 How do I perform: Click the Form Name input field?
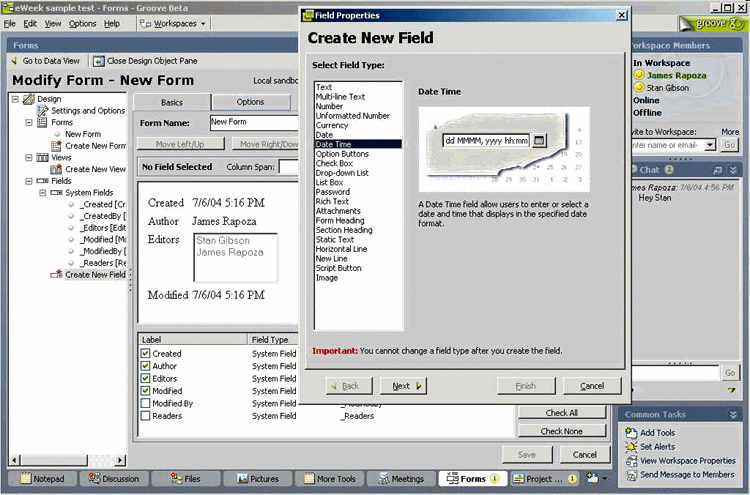tap(254, 122)
